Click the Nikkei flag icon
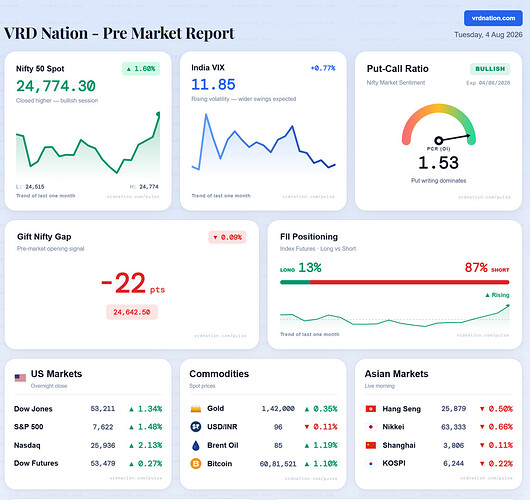The image size is (530, 500). [371, 427]
